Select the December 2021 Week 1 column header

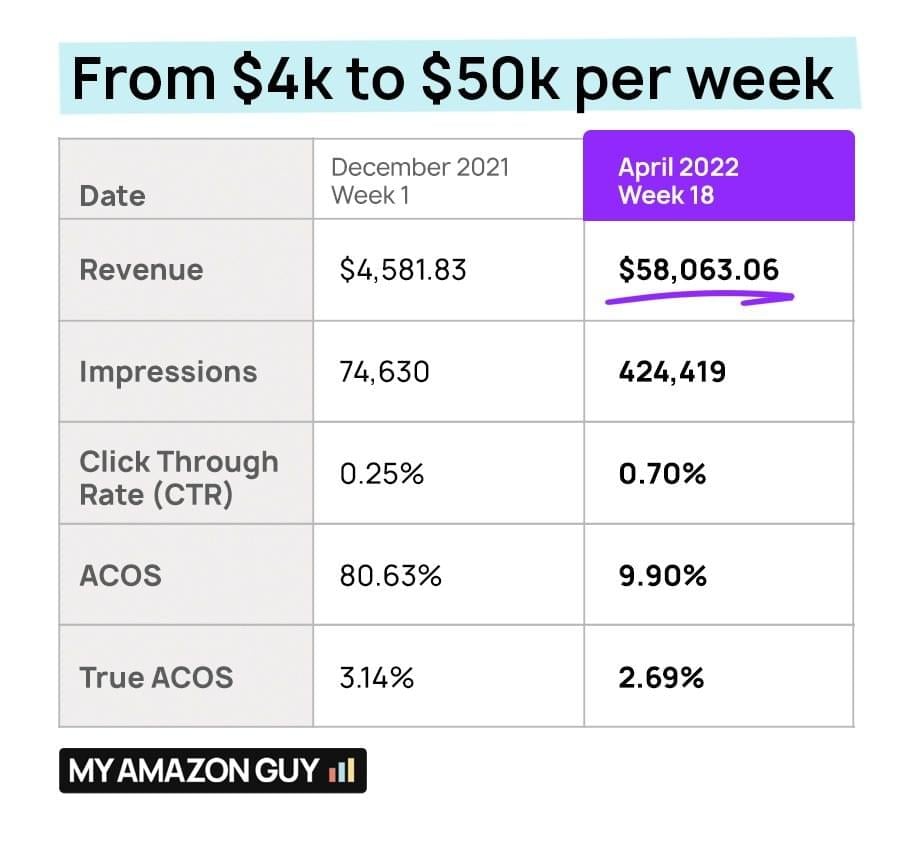pyautogui.click(x=420, y=180)
